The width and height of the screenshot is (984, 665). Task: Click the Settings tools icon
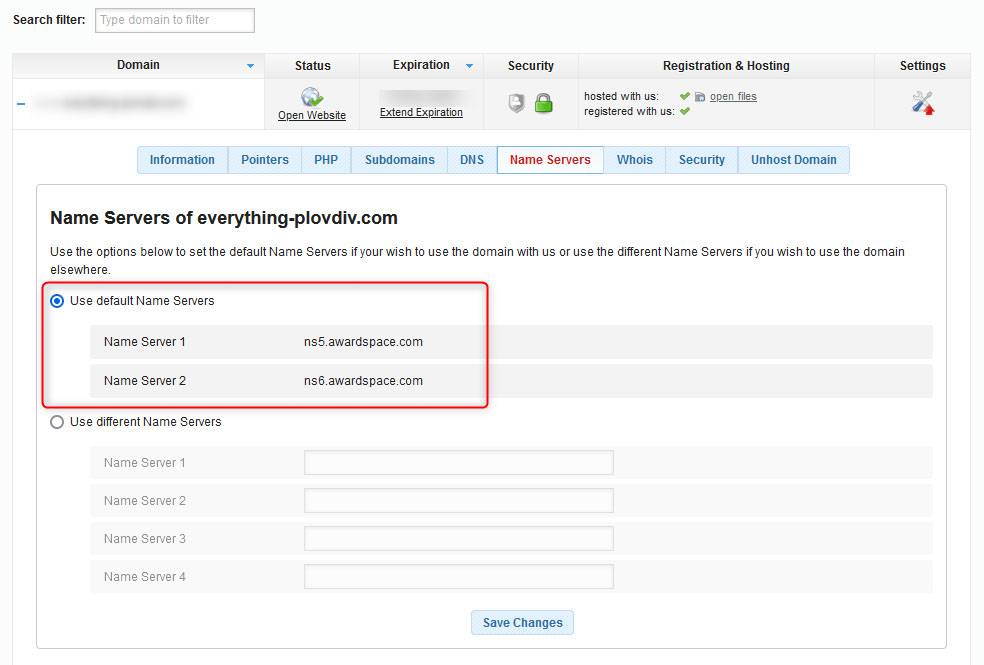[x=922, y=103]
